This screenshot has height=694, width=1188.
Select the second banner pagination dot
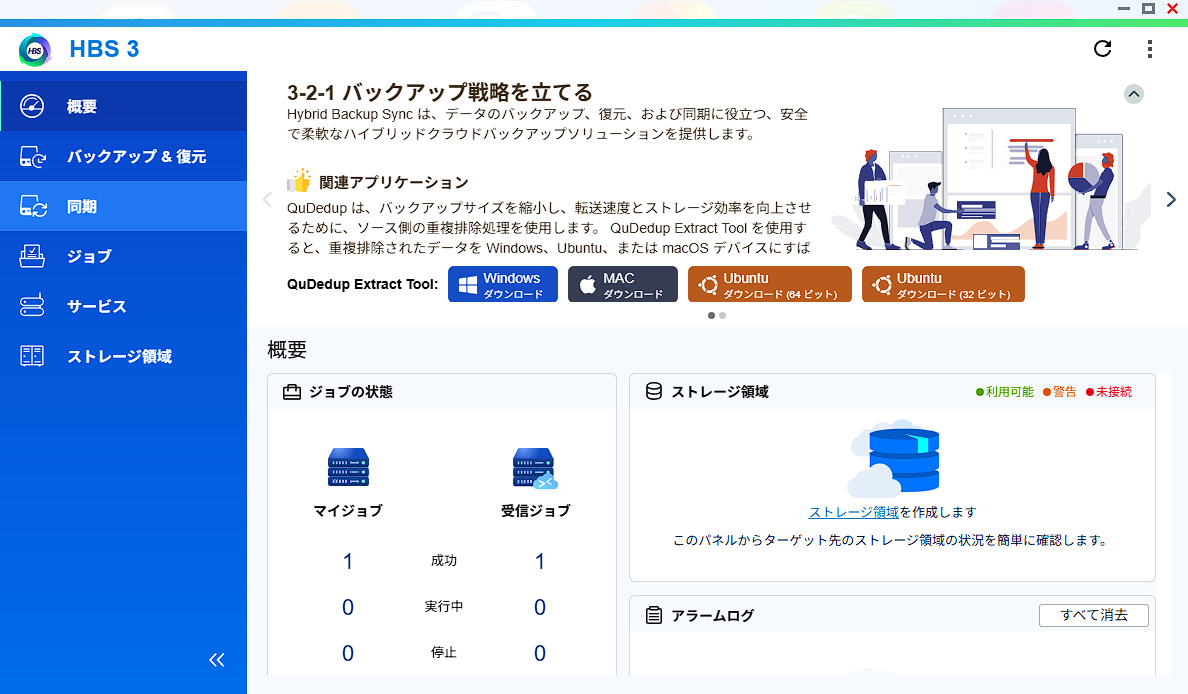pos(723,315)
